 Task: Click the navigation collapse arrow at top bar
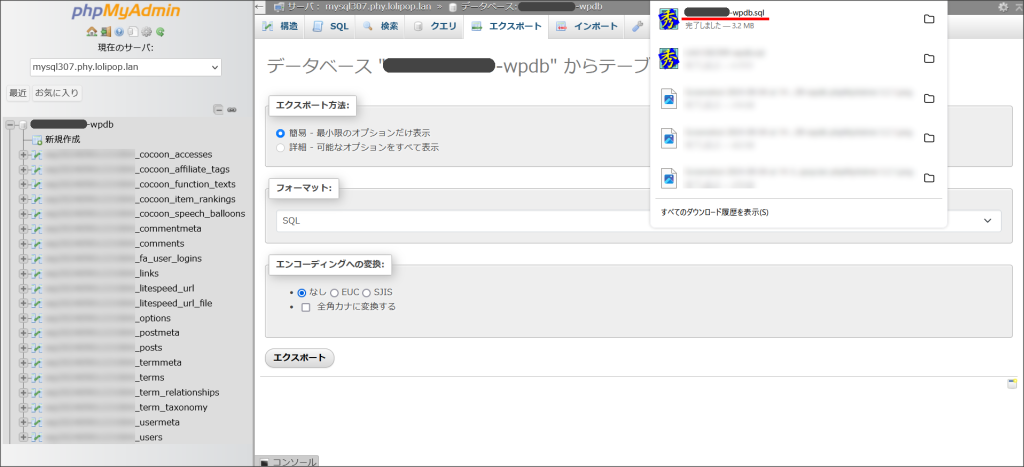pyautogui.click(x=260, y=7)
